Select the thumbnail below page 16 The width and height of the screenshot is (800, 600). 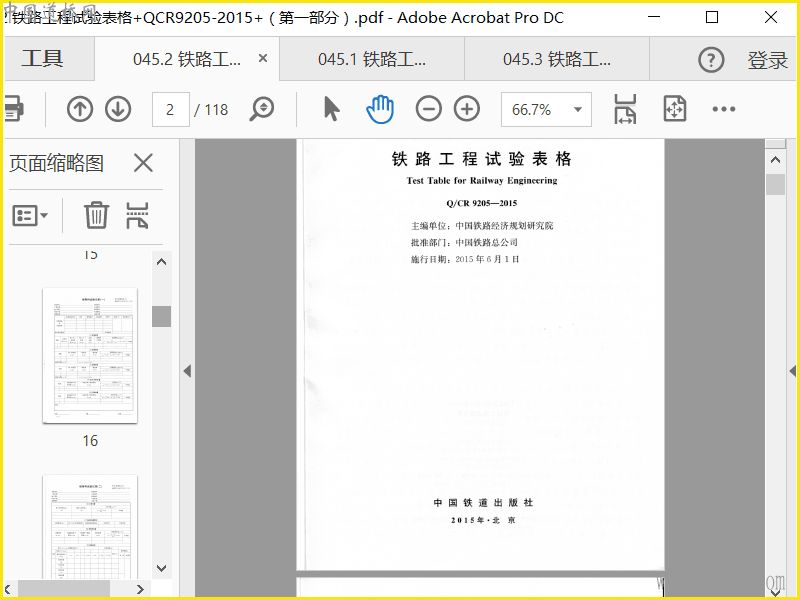pos(90,527)
